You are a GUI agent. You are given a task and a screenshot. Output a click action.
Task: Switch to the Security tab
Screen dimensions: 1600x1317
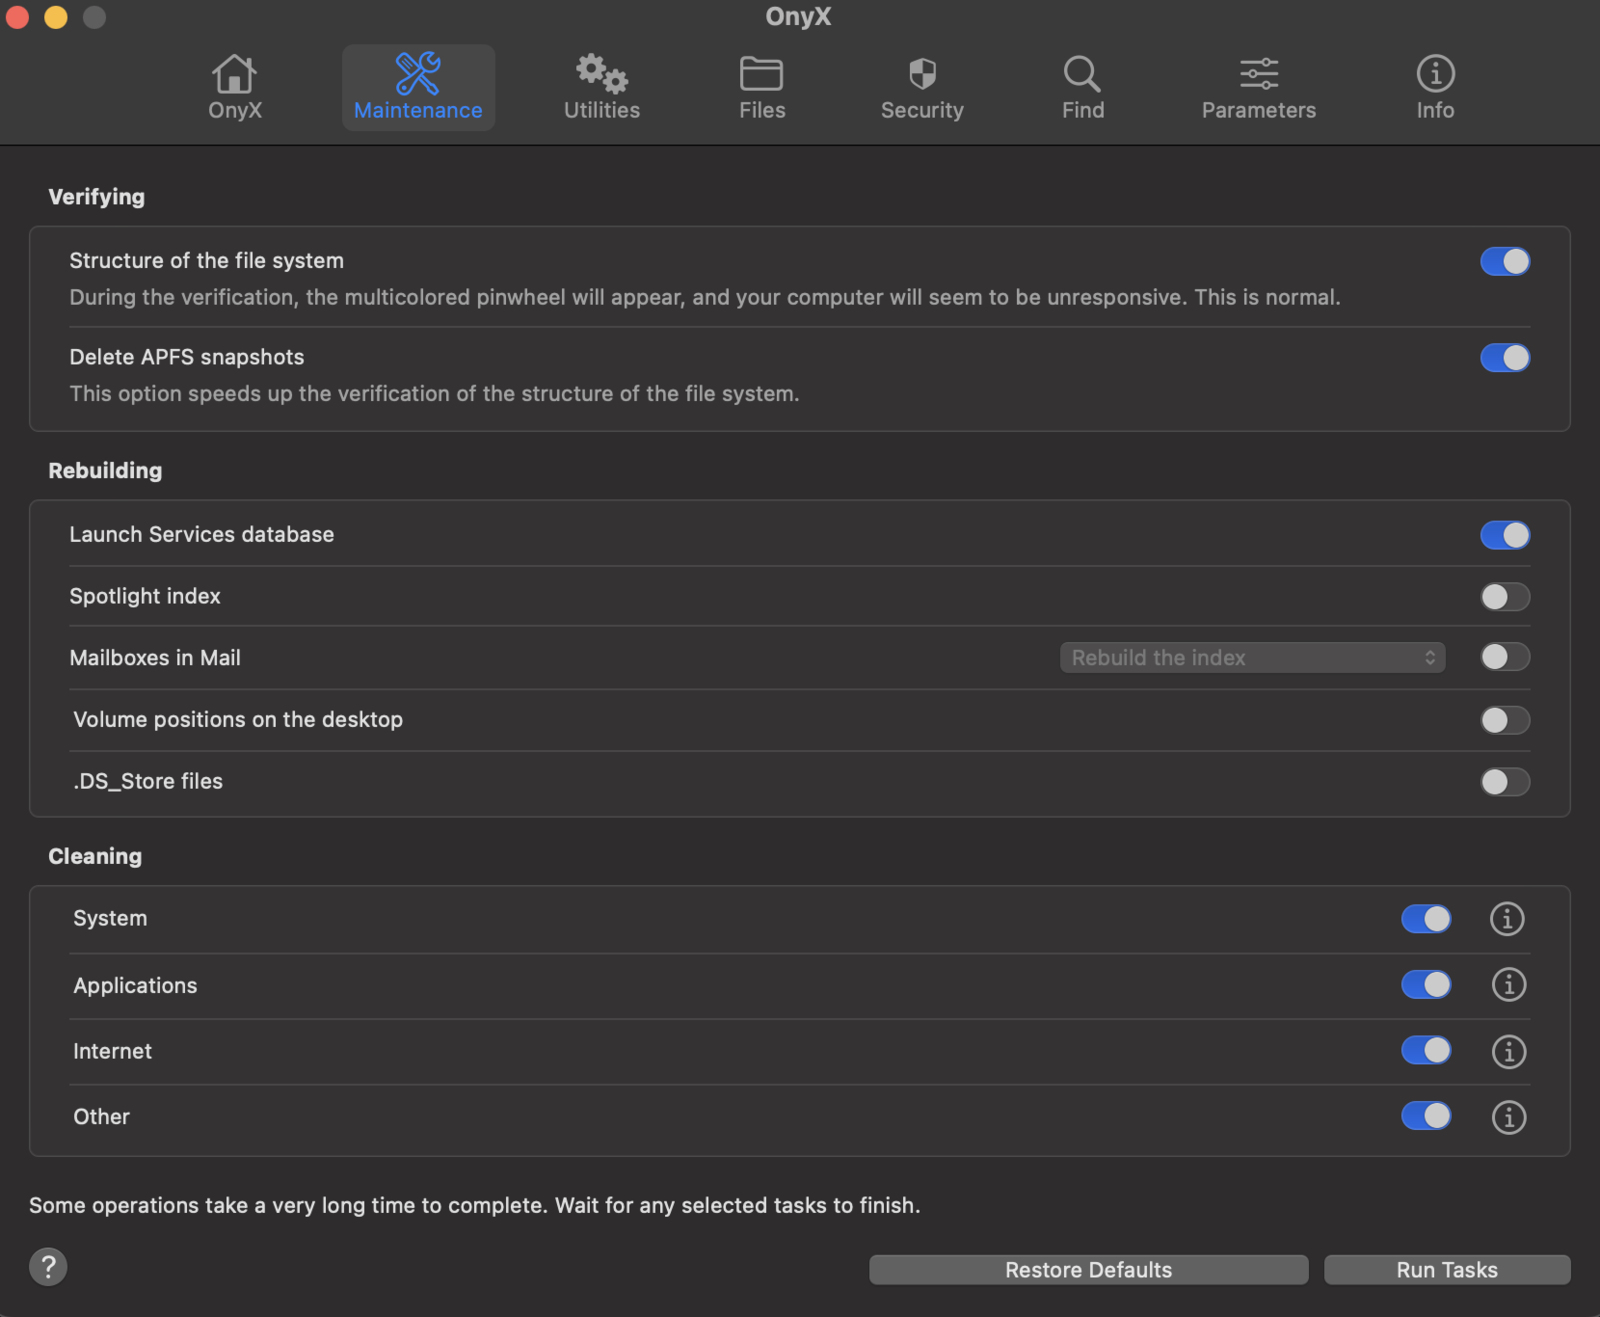(921, 86)
